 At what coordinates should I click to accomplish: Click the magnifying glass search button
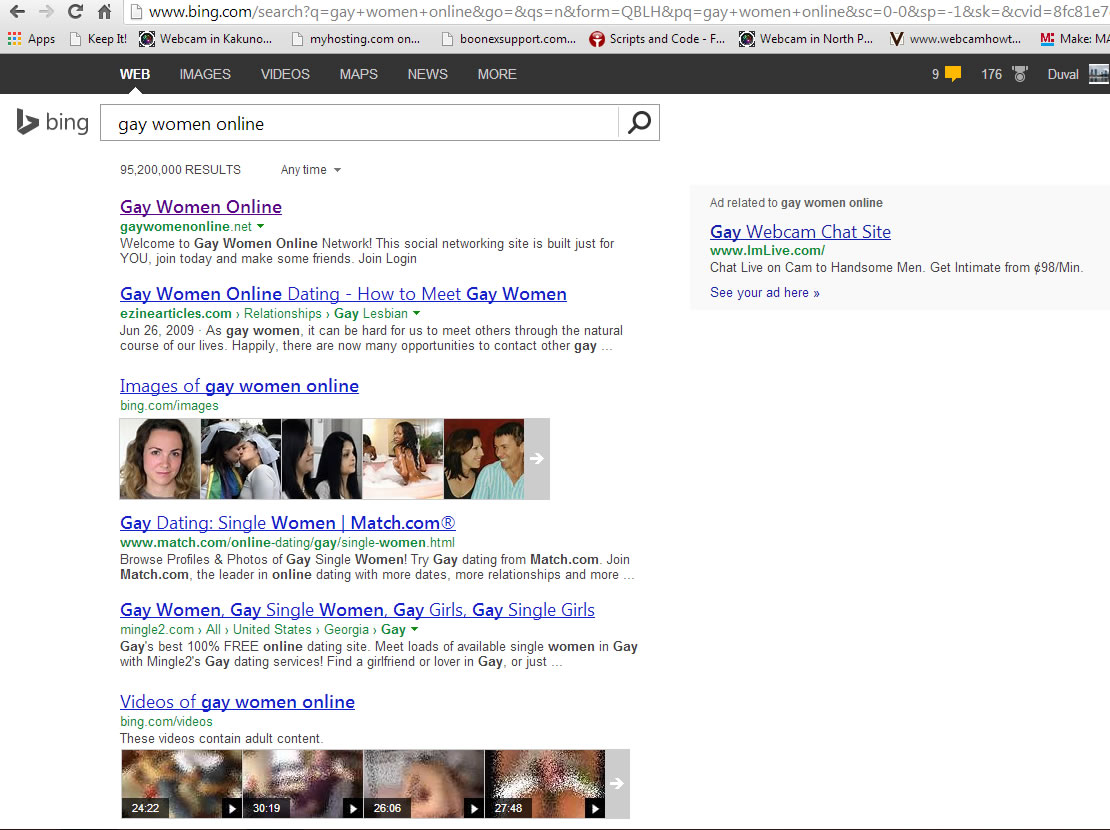tap(639, 123)
